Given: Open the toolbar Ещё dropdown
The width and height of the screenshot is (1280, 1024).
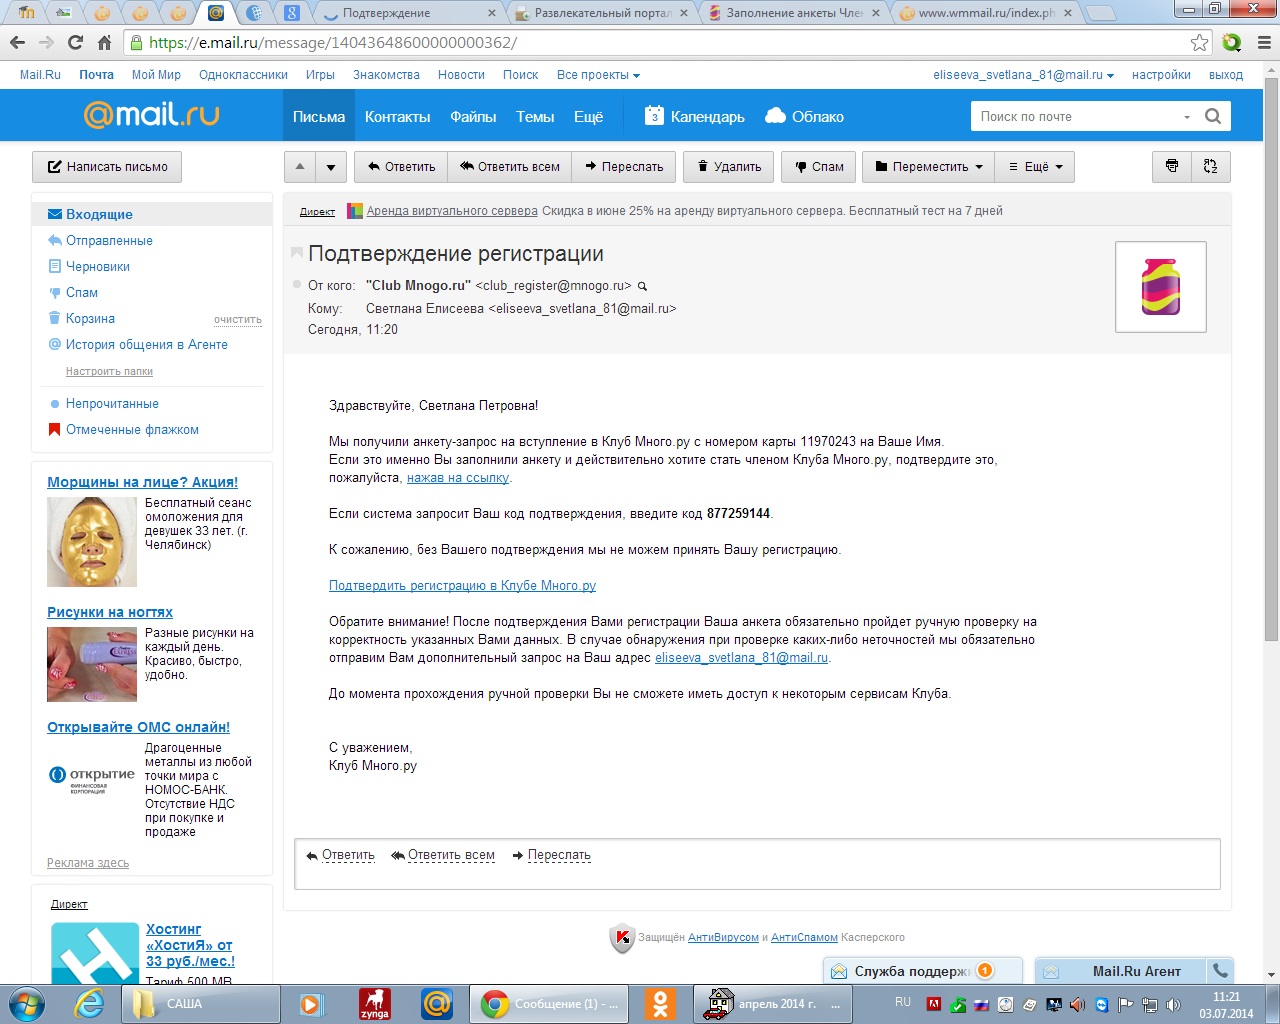Looking at the screenshot, I should (1035, 167).
